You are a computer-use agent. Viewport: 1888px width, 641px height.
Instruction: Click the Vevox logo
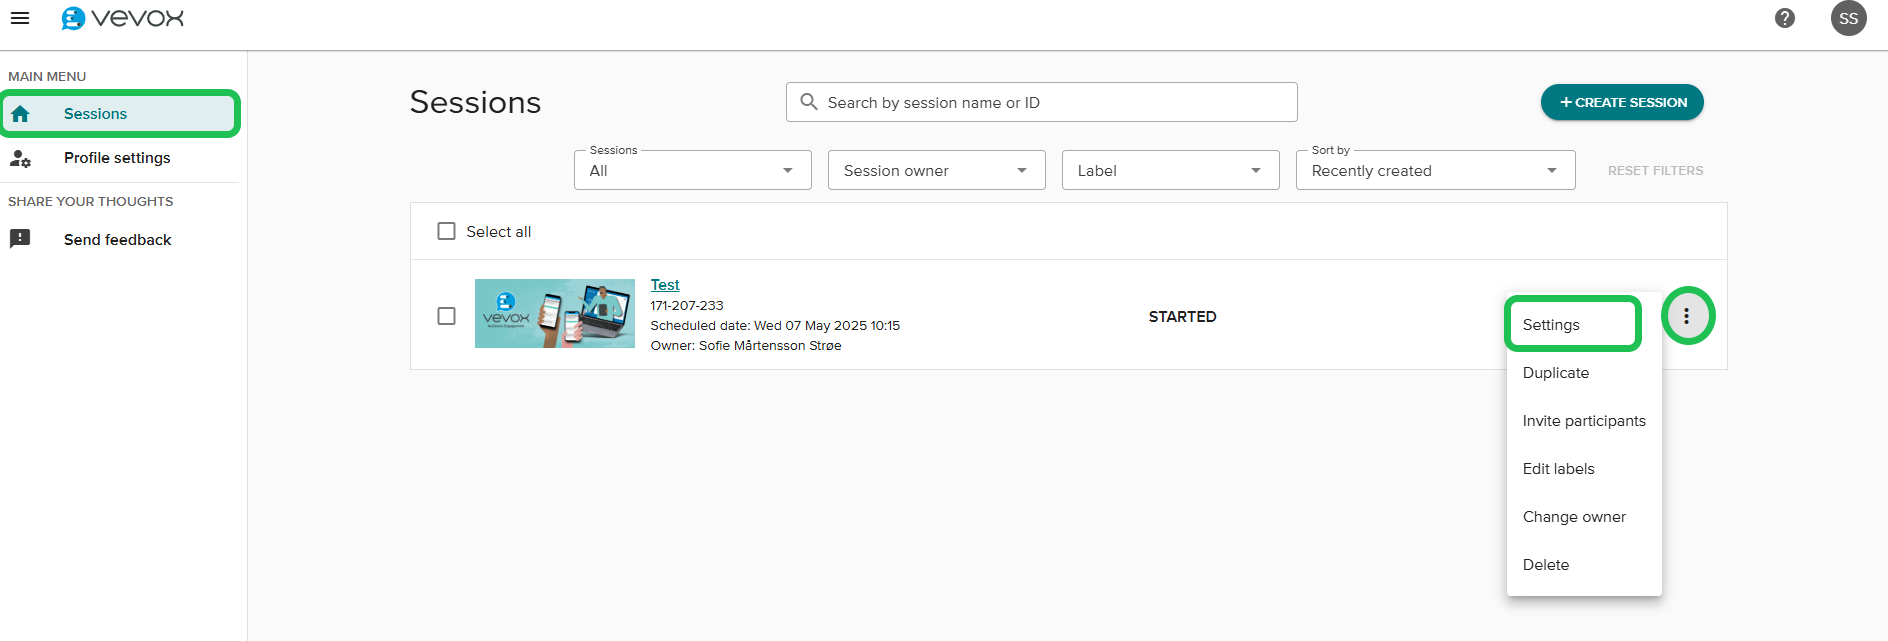(x=123, y=18)
